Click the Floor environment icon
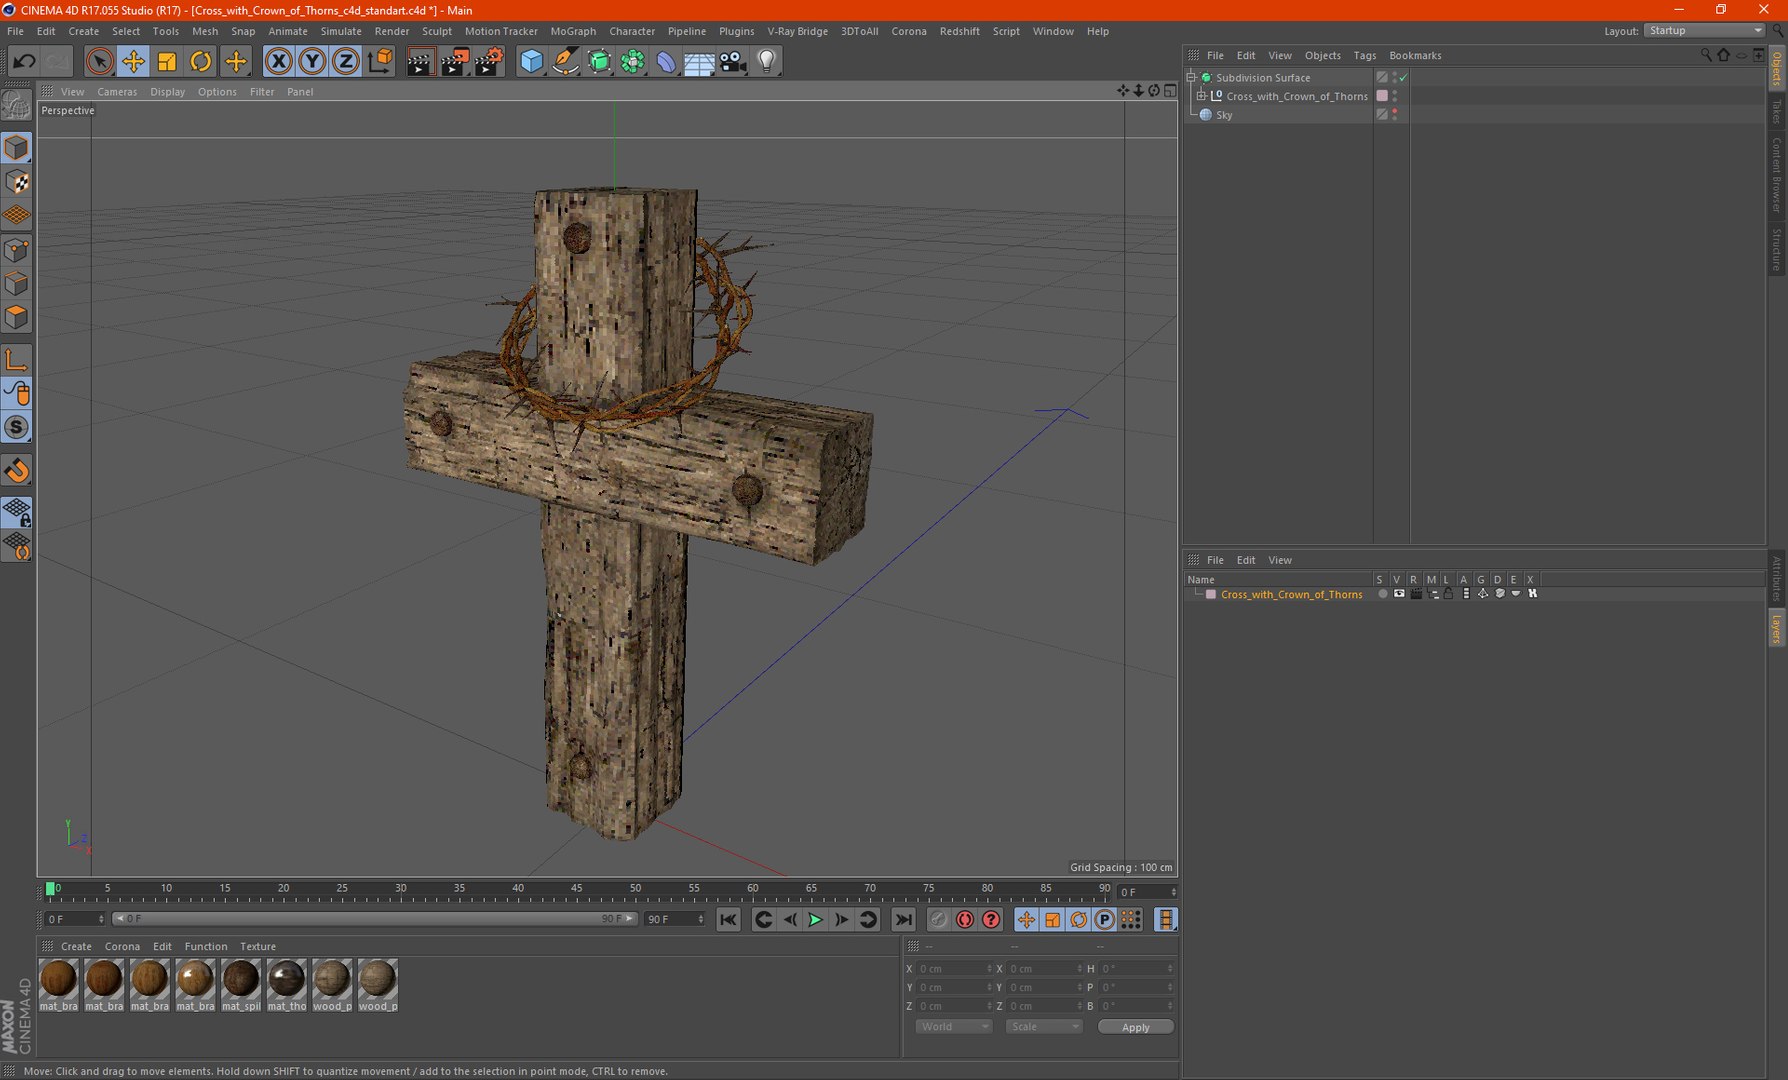 tap(699, 61)
